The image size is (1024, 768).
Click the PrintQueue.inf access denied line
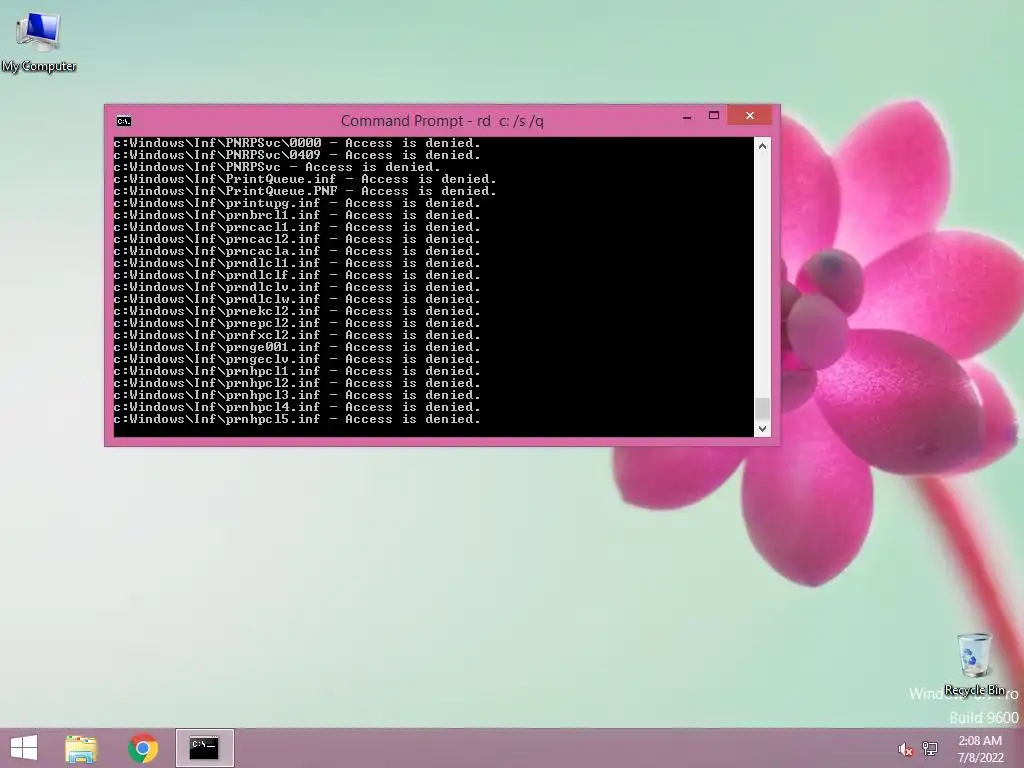(305, 179)
